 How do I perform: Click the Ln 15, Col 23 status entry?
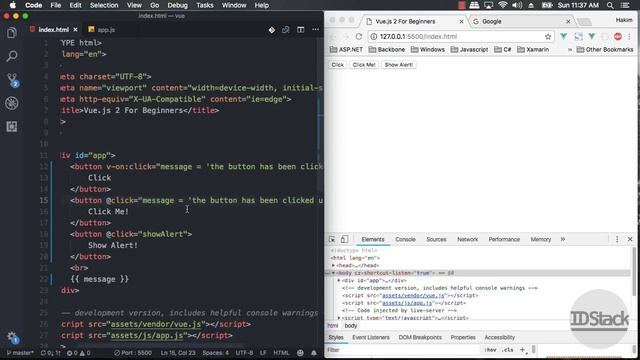pyautogui.click(x=178, y=353)
